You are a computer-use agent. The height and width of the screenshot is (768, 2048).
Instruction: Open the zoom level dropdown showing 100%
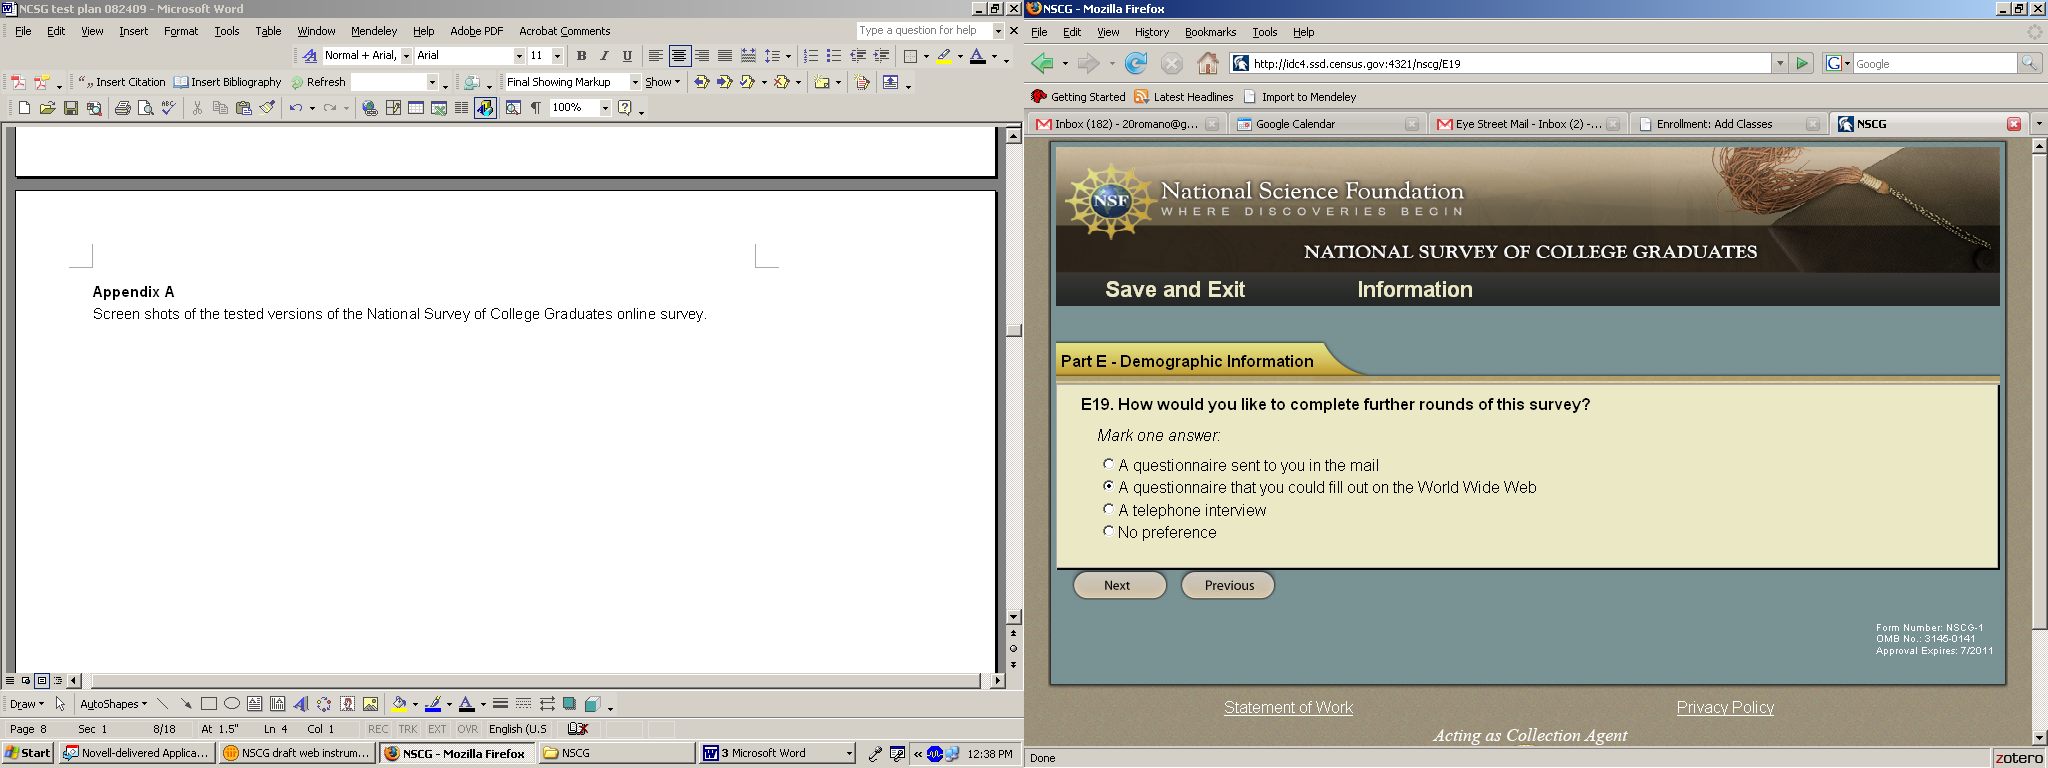(x=605, y=108)
